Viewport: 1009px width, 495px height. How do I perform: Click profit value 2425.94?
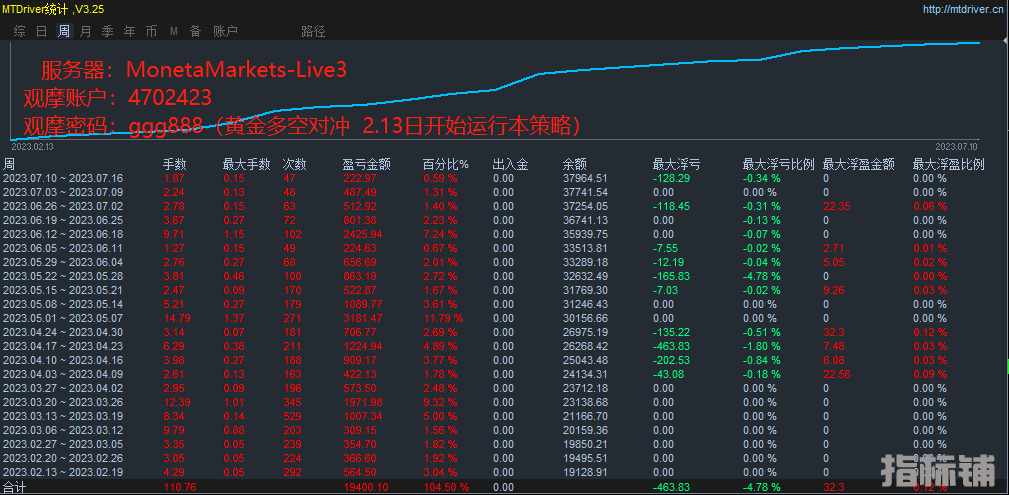[364, 234]
